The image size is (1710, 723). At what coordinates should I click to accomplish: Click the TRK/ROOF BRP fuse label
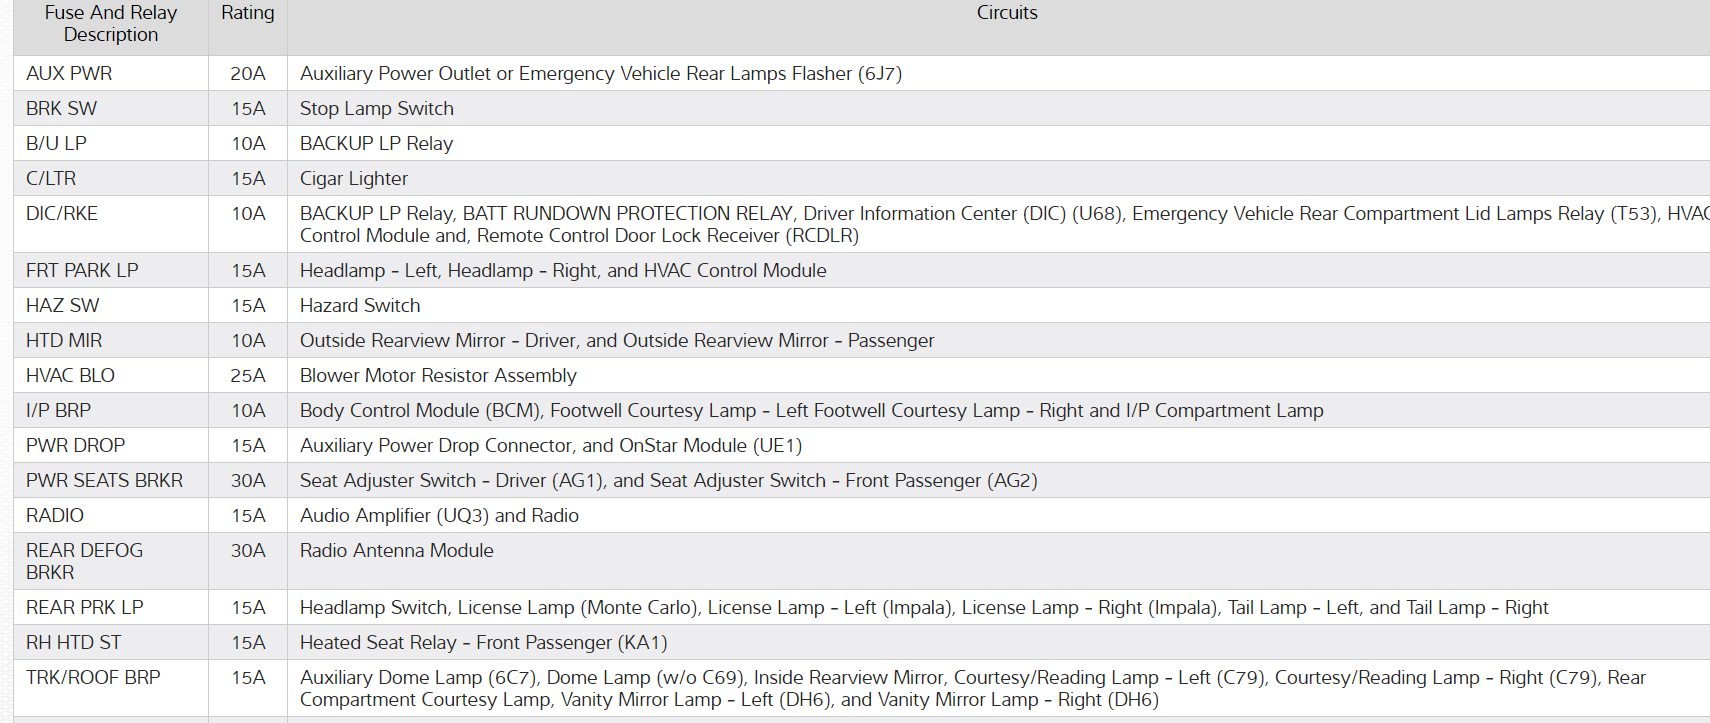coord(93,678)
